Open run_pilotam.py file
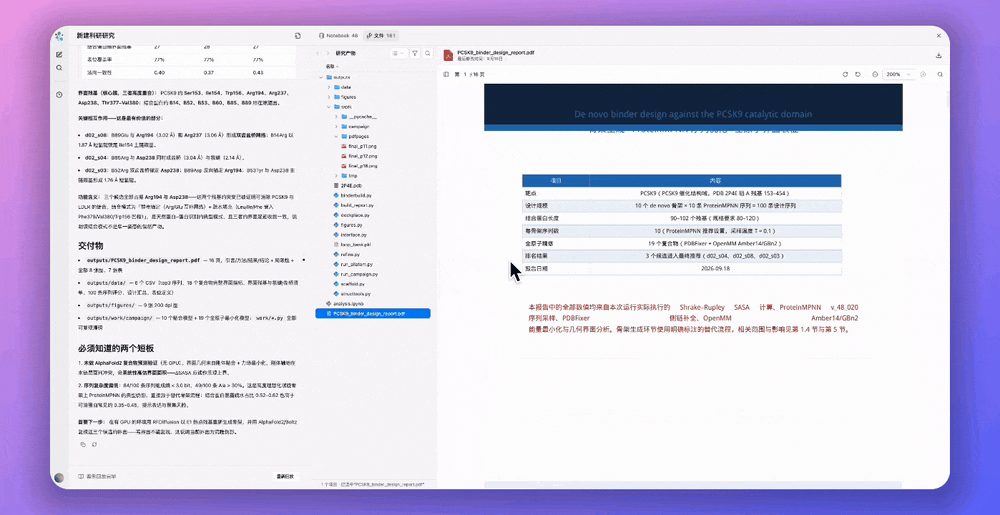This screenshot has height=515, width=1000. coord(353,264)
